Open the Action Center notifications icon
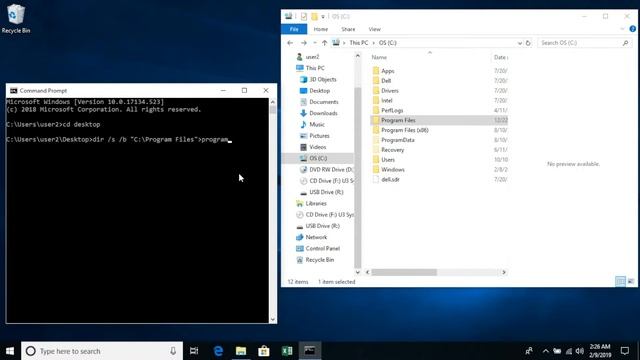This screenshot has height=360, width=640. [x=625, y=351]
